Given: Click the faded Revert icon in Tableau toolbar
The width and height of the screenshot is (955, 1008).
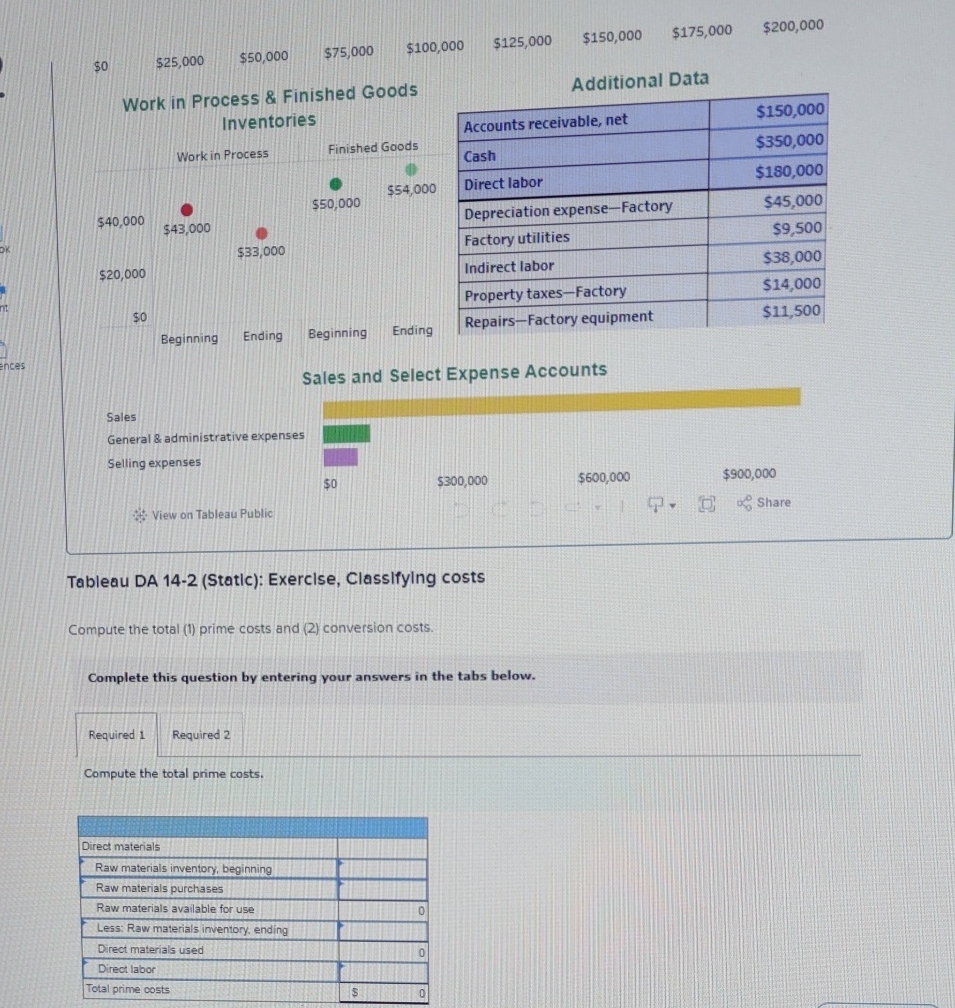Looking at the screenshot, I should pos(537,508).
